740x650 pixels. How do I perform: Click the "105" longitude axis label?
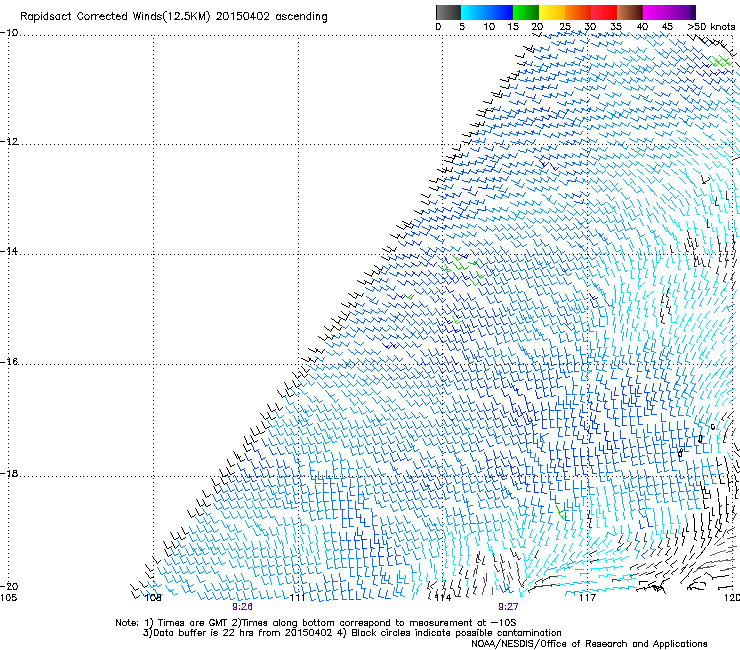8,598
